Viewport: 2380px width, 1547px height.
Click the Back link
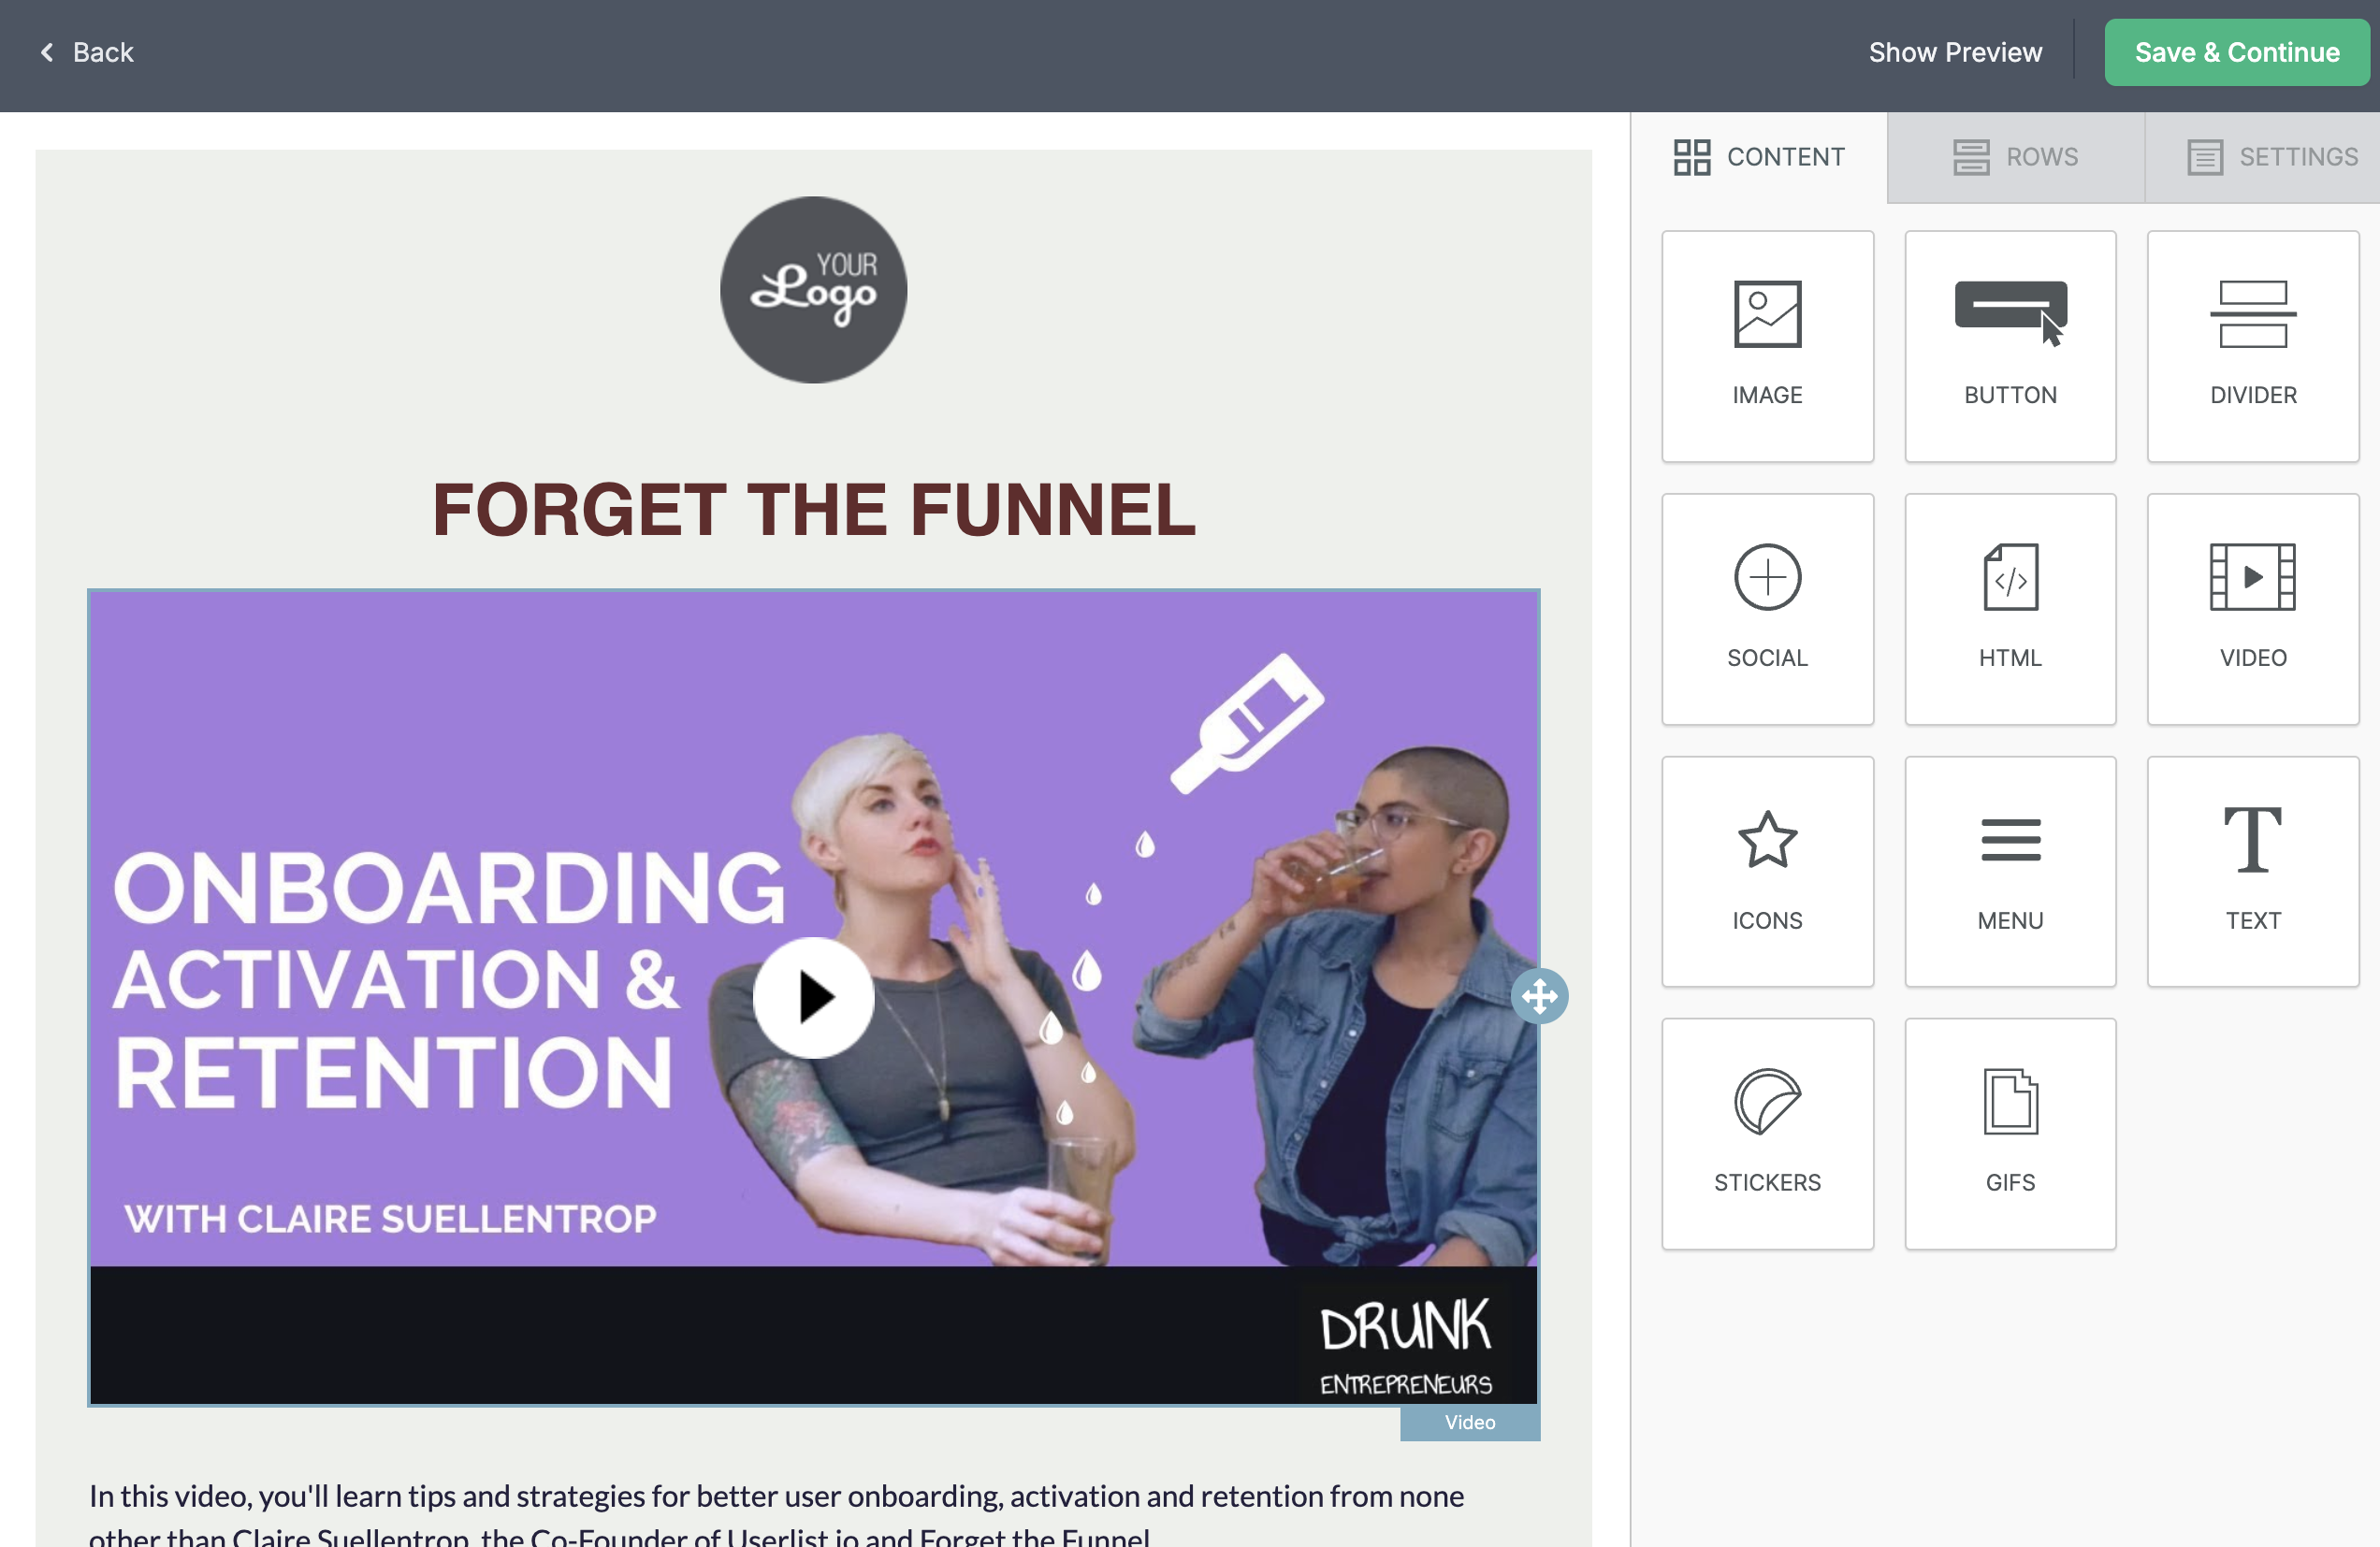pos(86,52)
